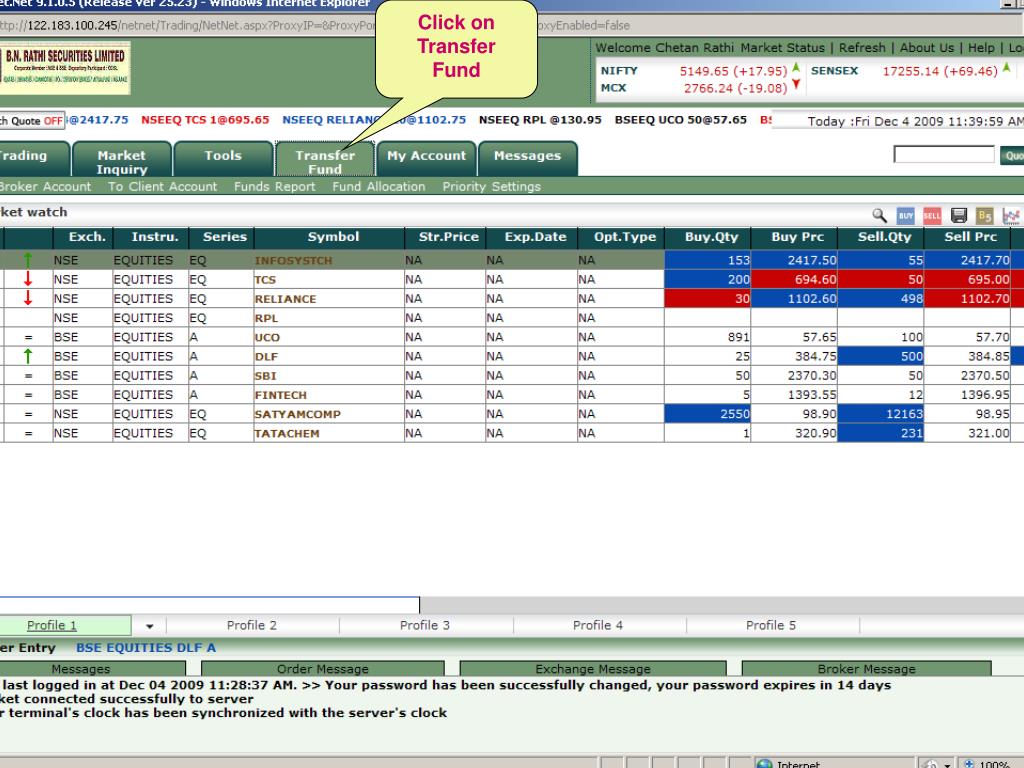The width and height of the screenshot is (1024, 768).
Task: Click the red down arrow on the RELIANCE row
Action: coord(28,298)
